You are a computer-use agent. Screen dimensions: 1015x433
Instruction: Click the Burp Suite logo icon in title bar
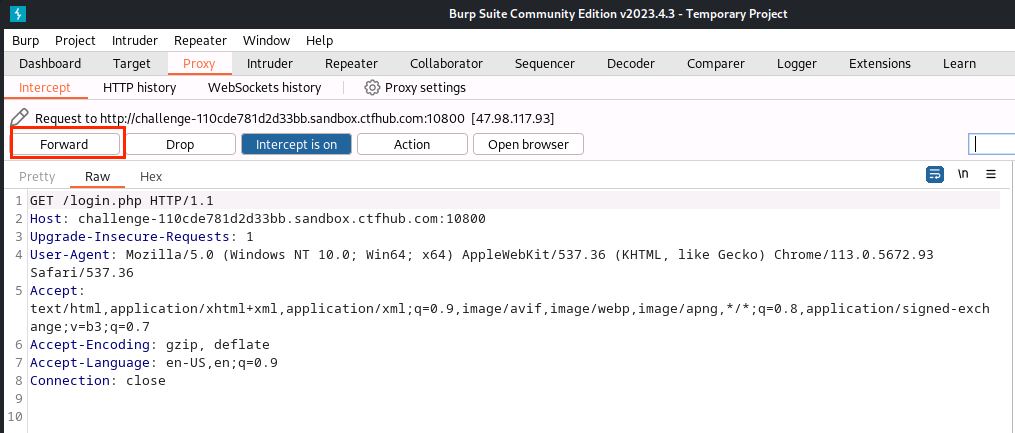[x=18, y=13]
